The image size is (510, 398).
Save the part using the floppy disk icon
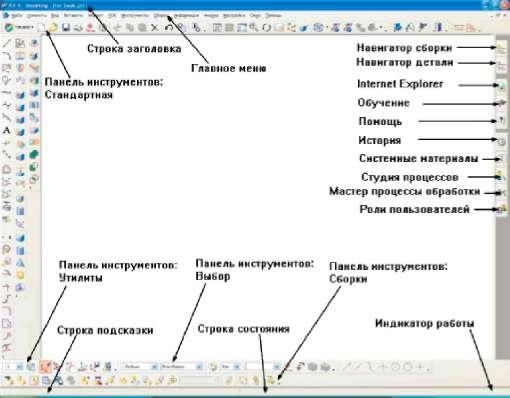(66, 28)
